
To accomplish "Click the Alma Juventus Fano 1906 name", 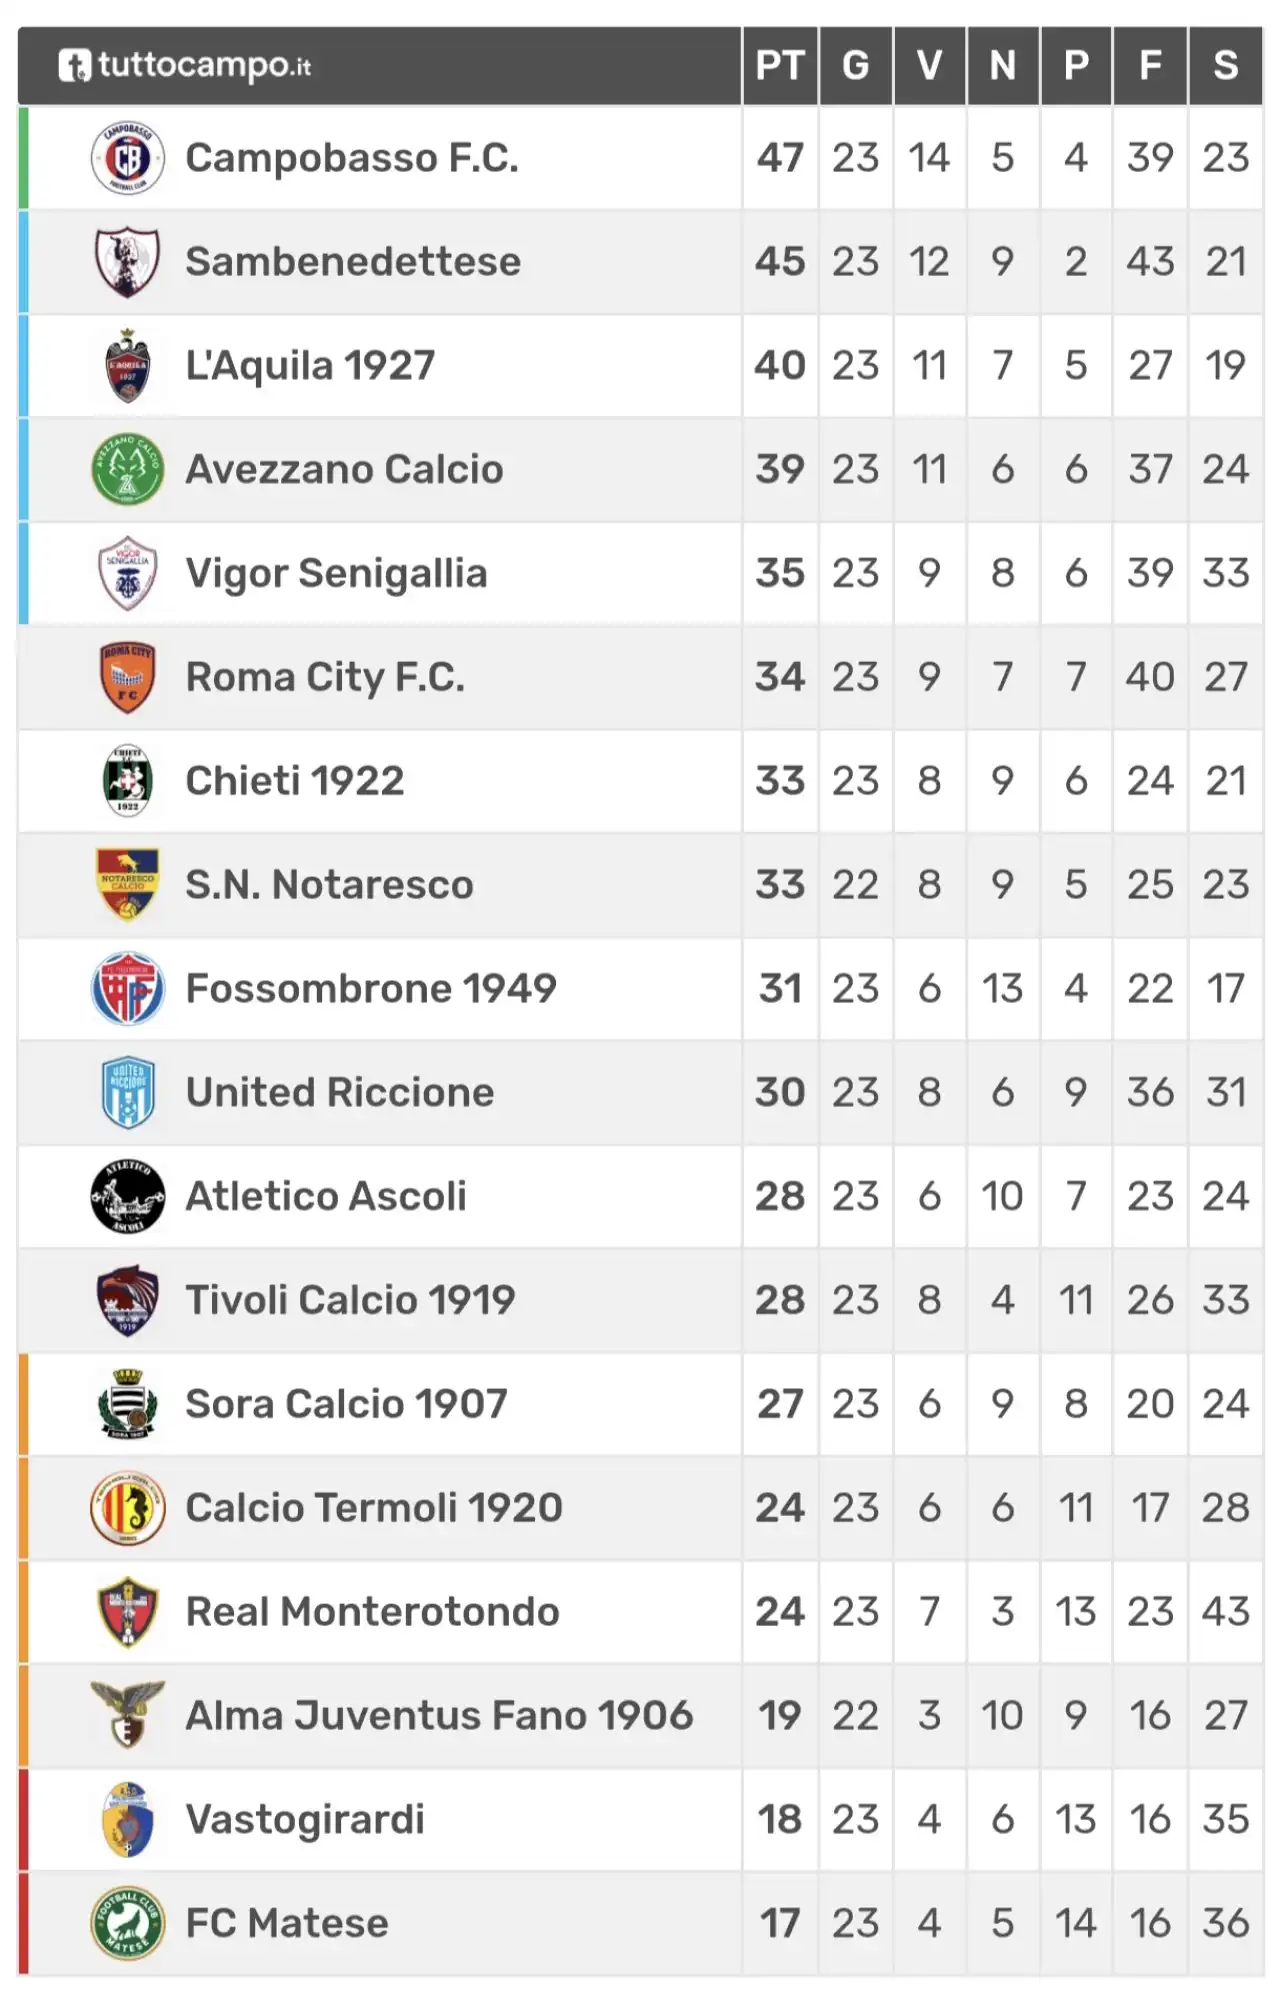I will 439,1716.
